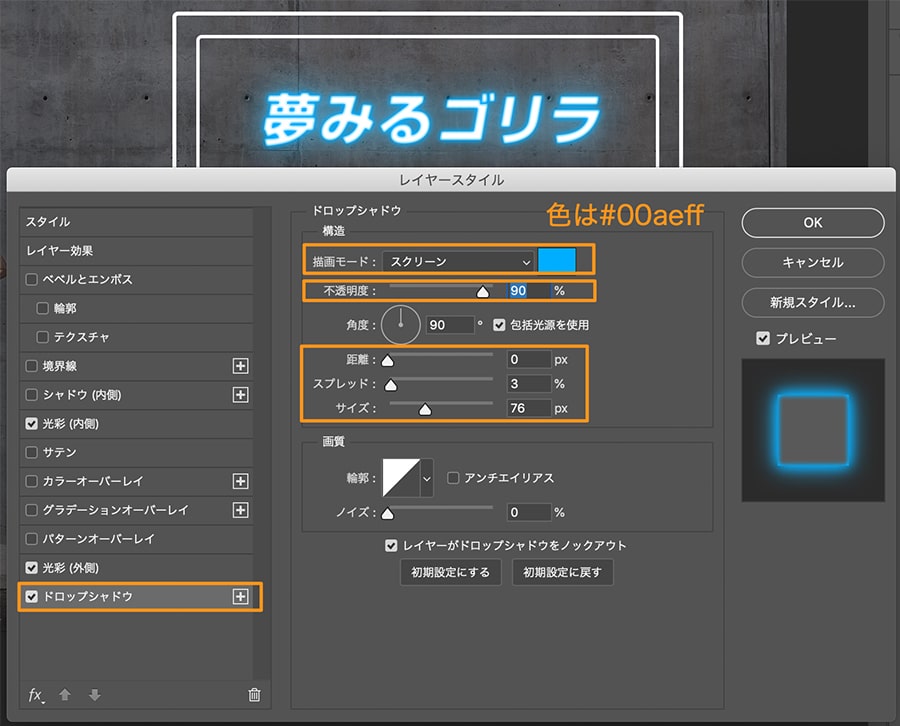Screen dimensions: 900x726
Task: Move effect down with down arrow icon
Action: pyautogui.click(x=95, y=695)
